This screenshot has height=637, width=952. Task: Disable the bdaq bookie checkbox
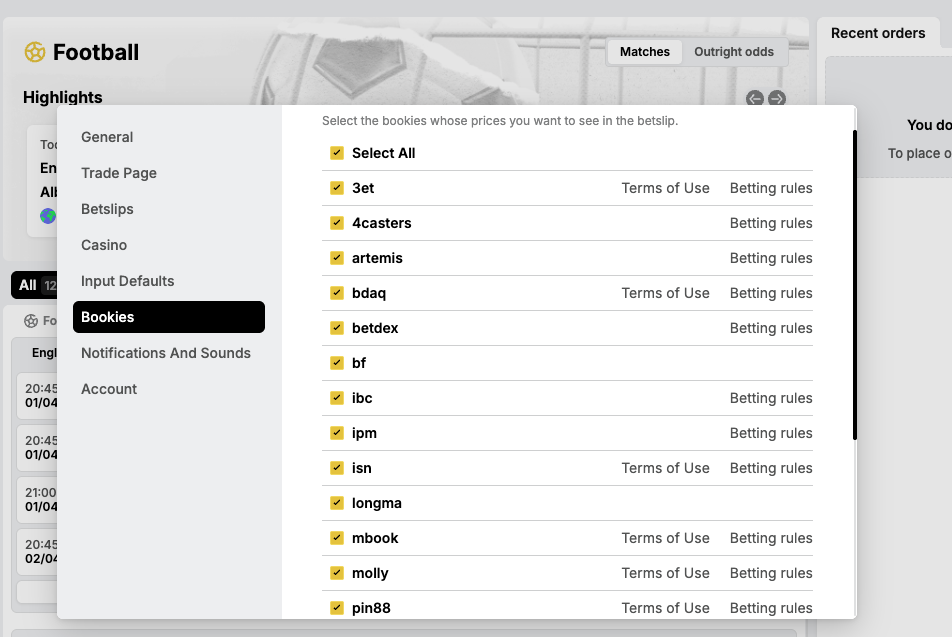pos(336,293)
